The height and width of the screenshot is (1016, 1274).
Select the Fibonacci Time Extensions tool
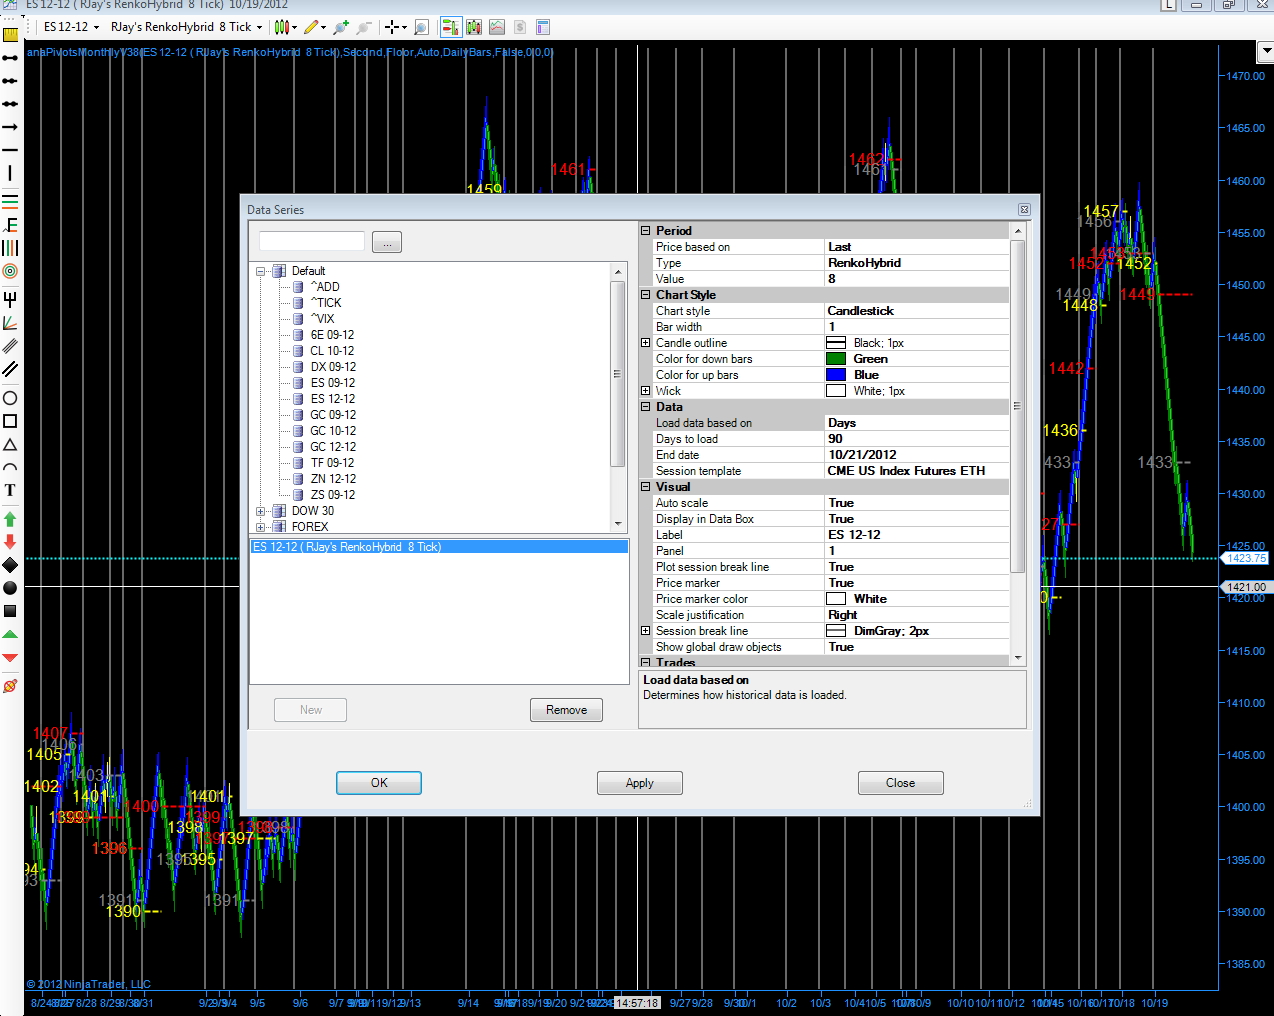point(10,248)
